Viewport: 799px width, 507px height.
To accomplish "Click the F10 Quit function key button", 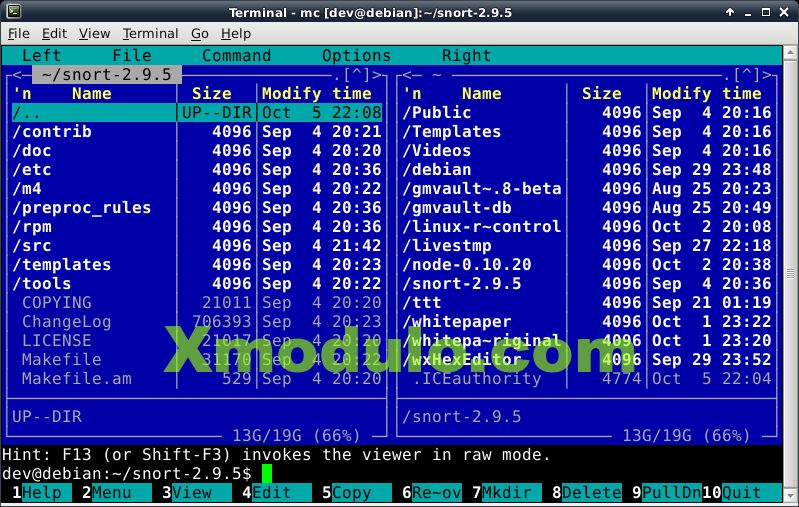I will click(x=742, y=492).
